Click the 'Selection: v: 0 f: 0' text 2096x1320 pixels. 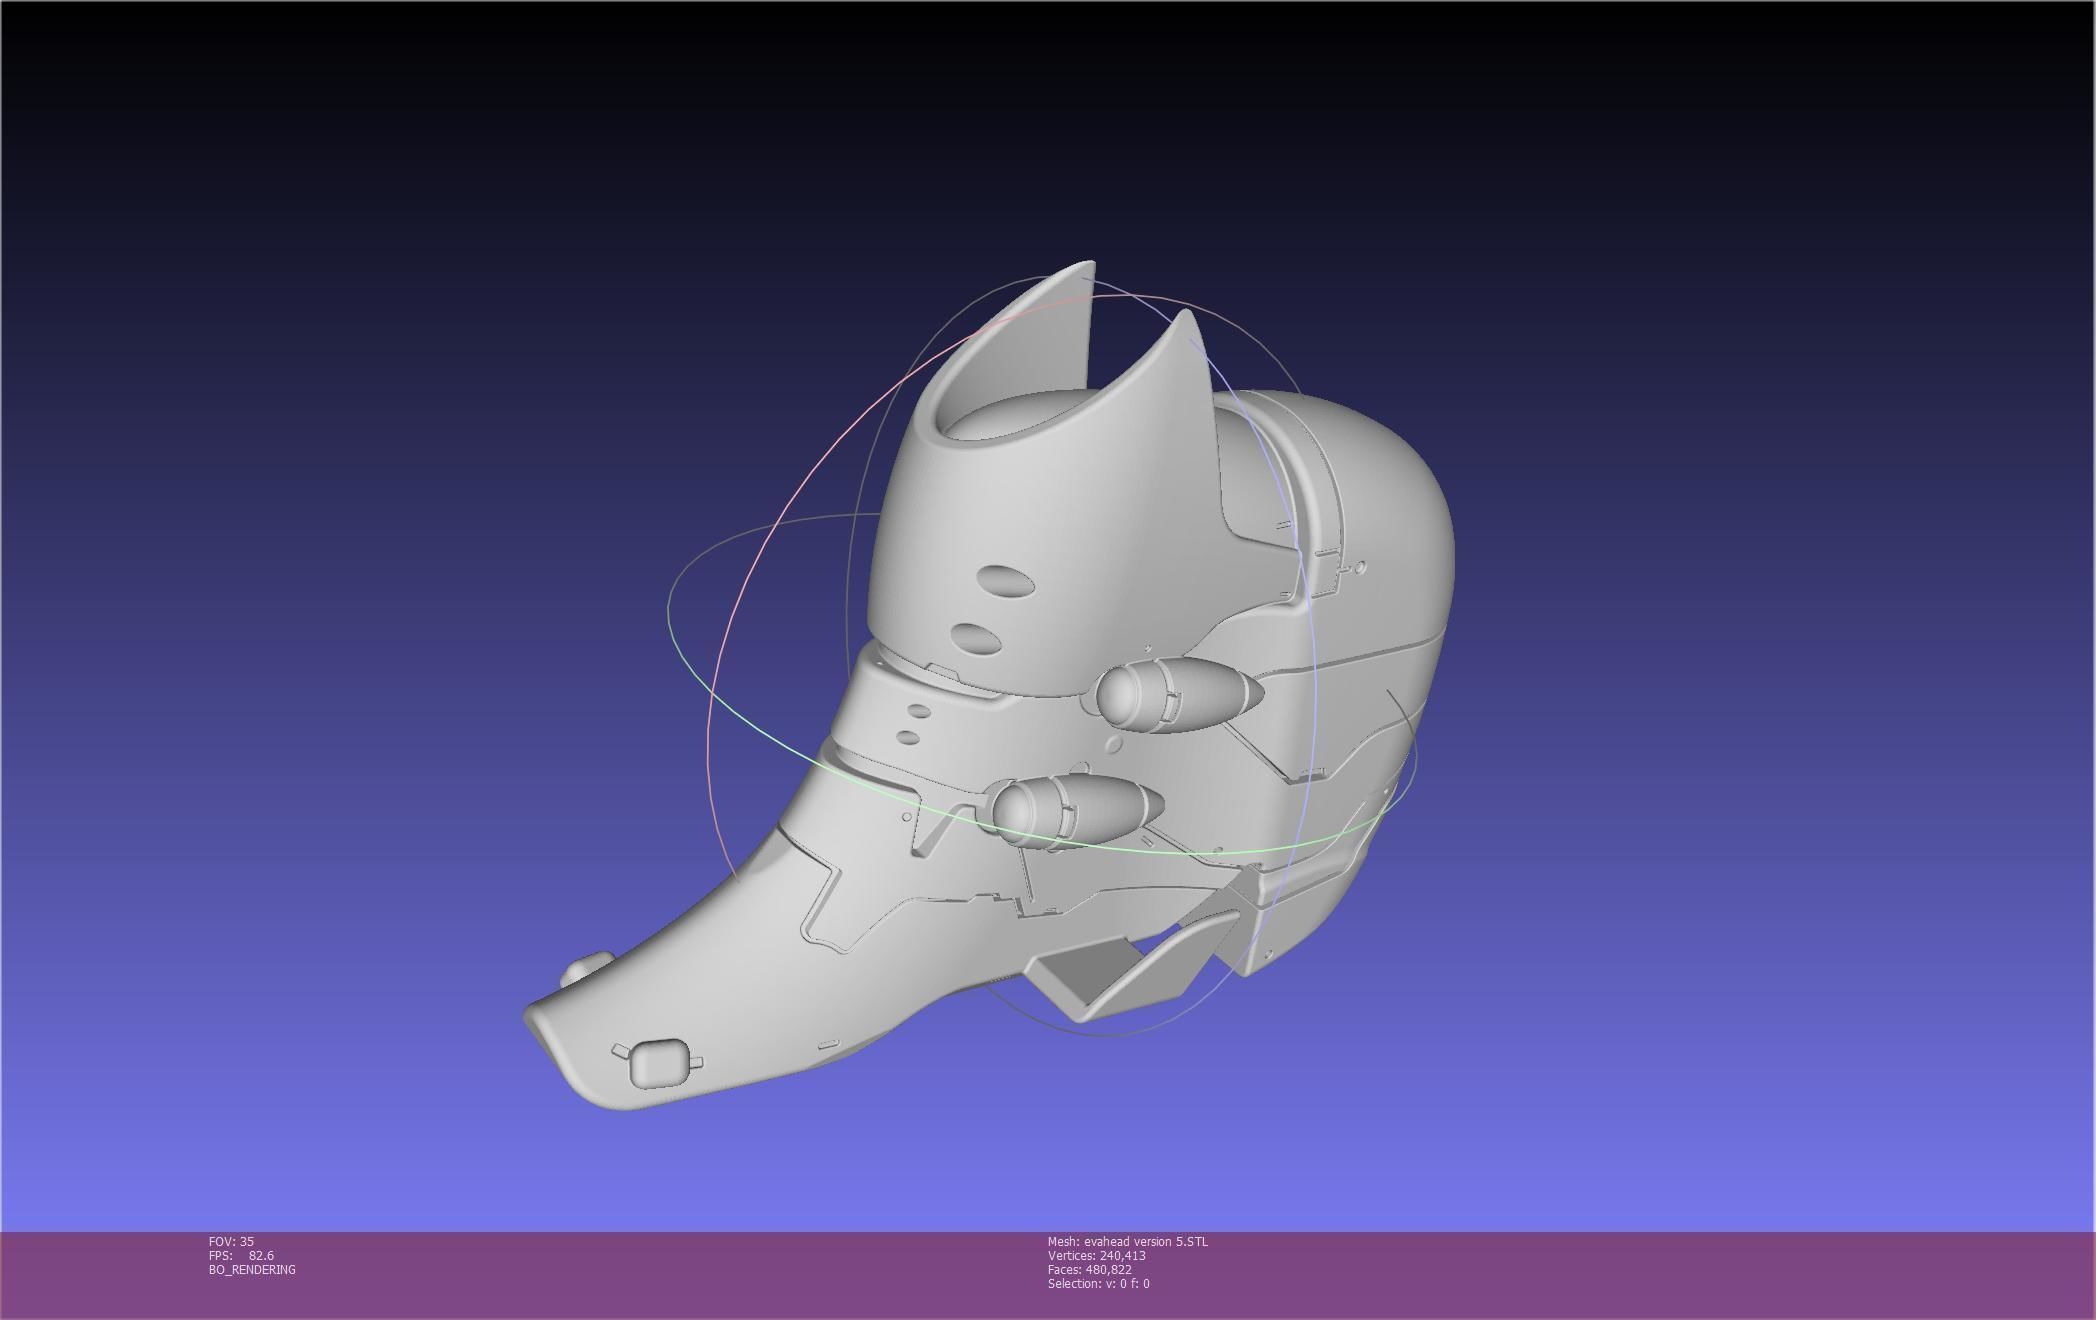tap(1098, 1283)
